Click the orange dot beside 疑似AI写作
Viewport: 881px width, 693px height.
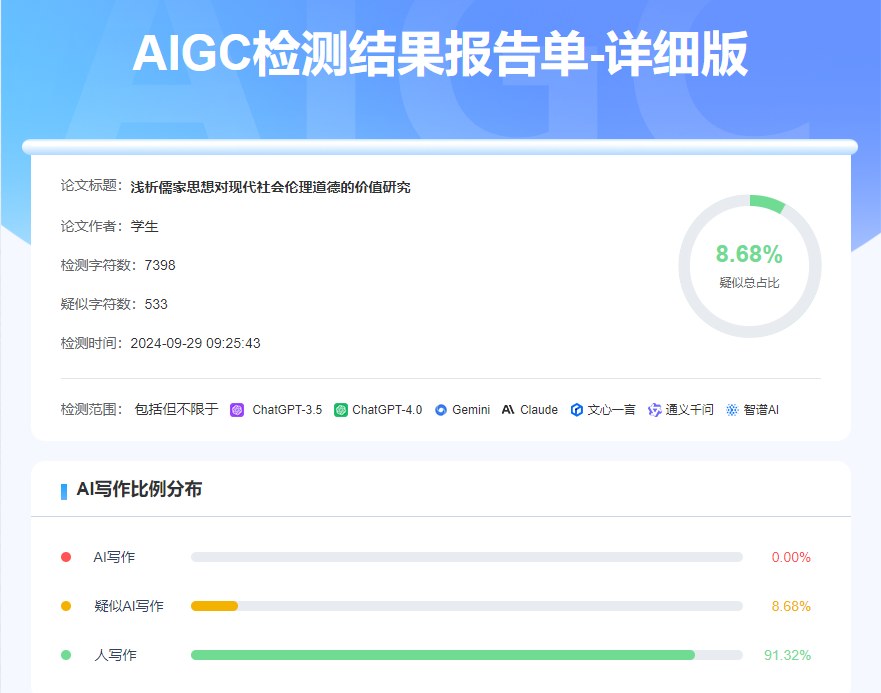(66, 606)
